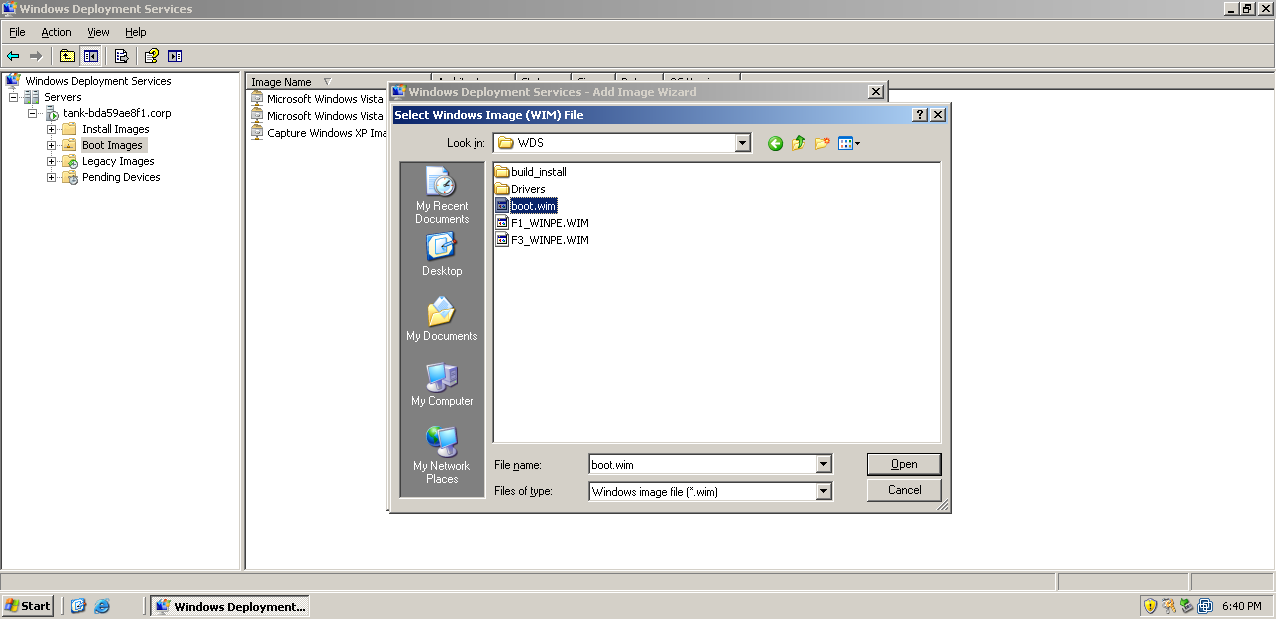
Task: Open the Files of type dropdown
Action: [x=823, y=491]
